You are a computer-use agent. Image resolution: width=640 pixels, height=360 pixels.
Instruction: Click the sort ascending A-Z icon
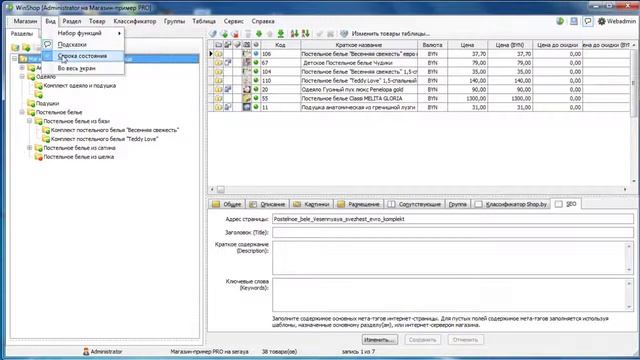[x=294, y=34]
